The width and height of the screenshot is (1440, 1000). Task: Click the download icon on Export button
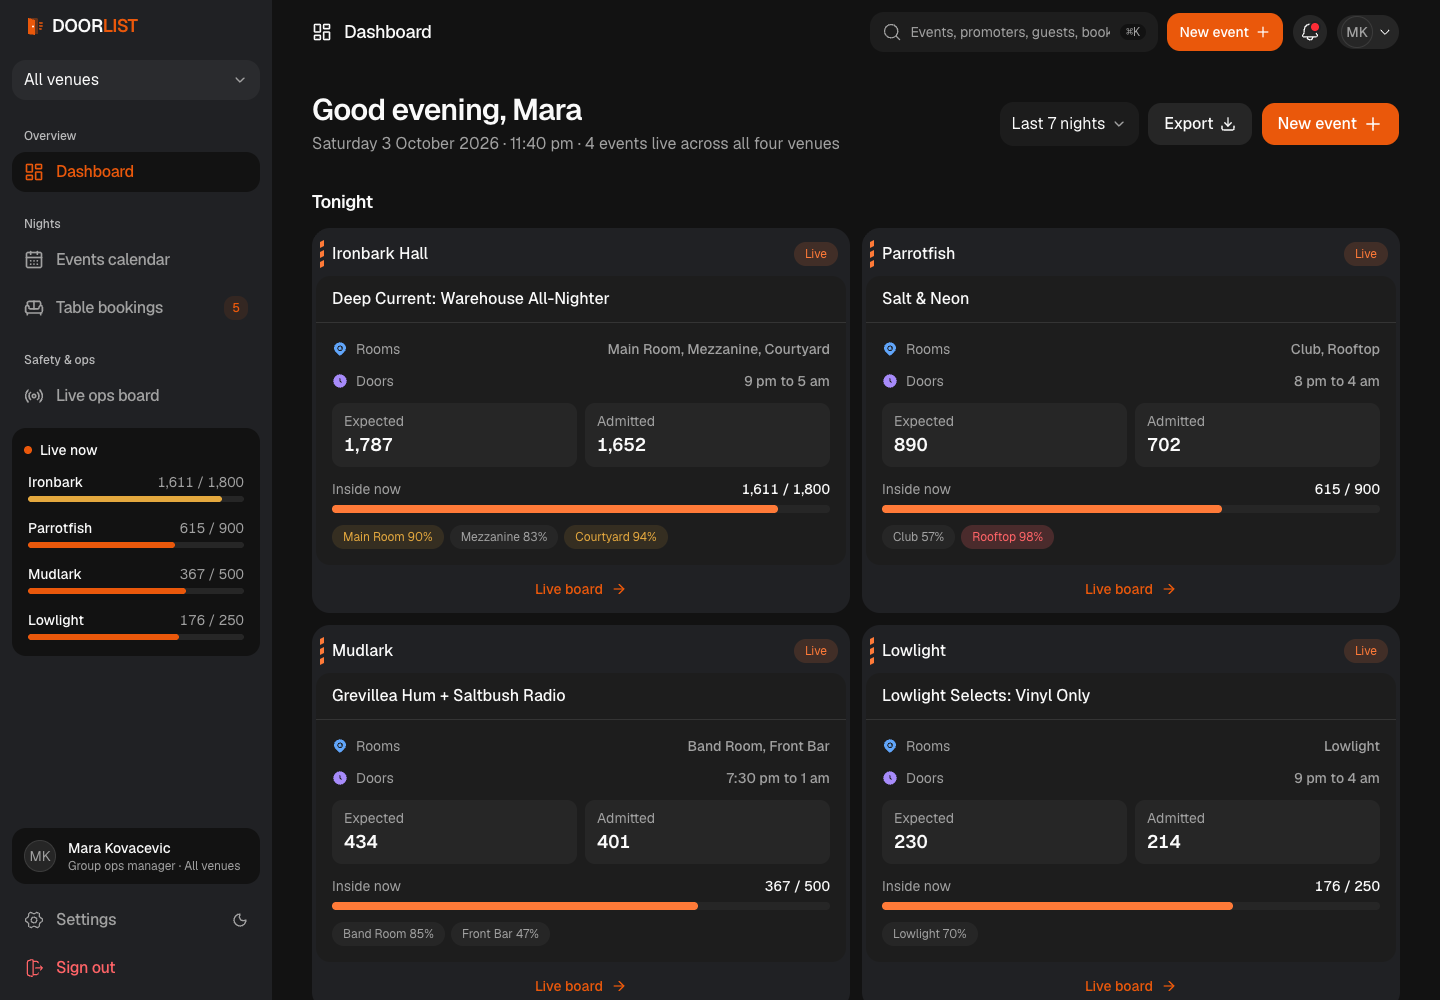pos(1229,124)
